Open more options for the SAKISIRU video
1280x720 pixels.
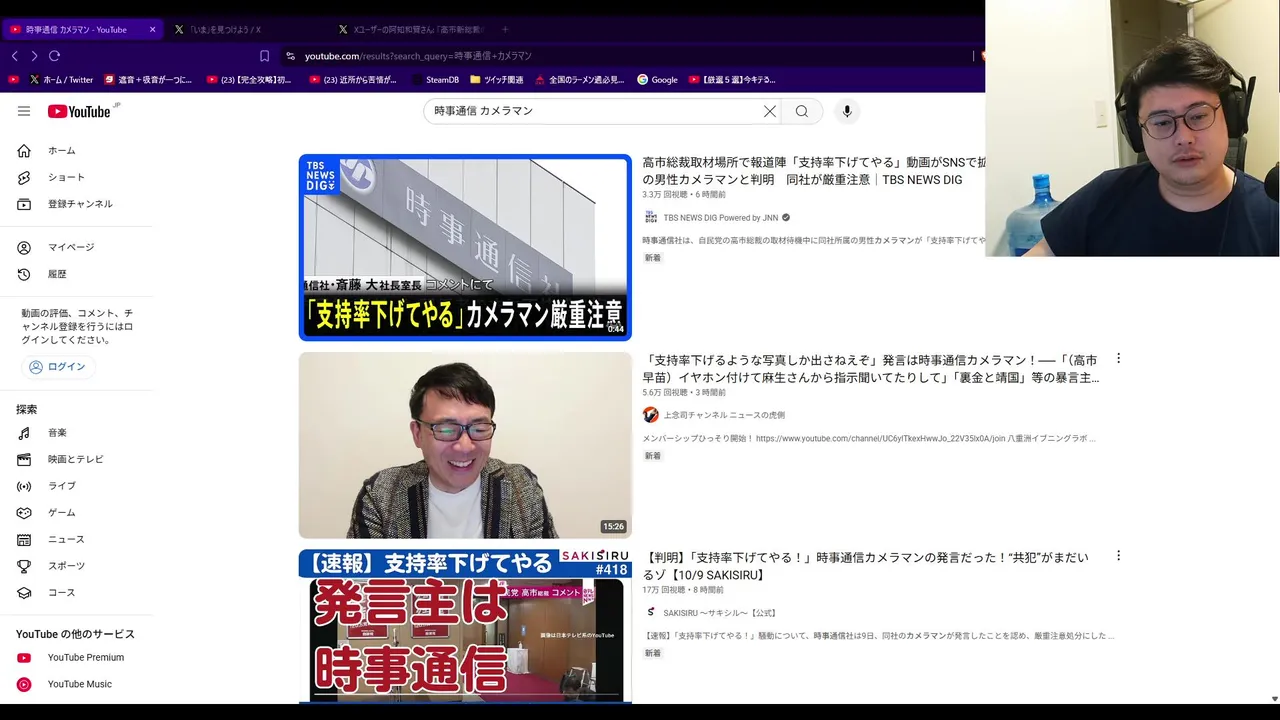point(1118,556)
